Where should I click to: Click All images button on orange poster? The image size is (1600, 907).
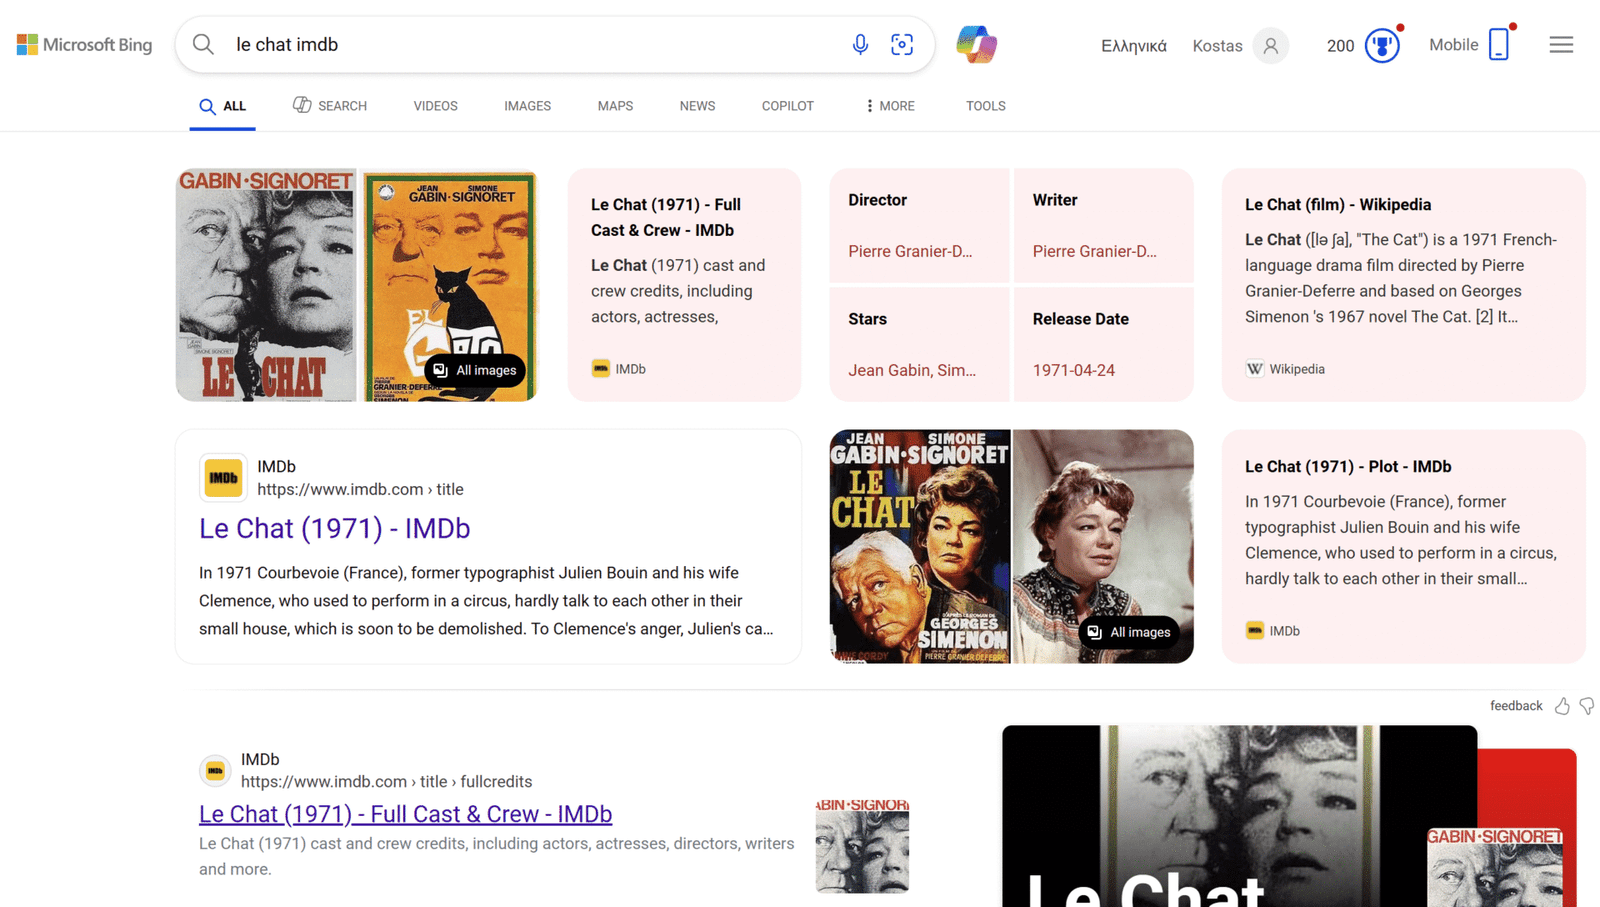point(475,370)
